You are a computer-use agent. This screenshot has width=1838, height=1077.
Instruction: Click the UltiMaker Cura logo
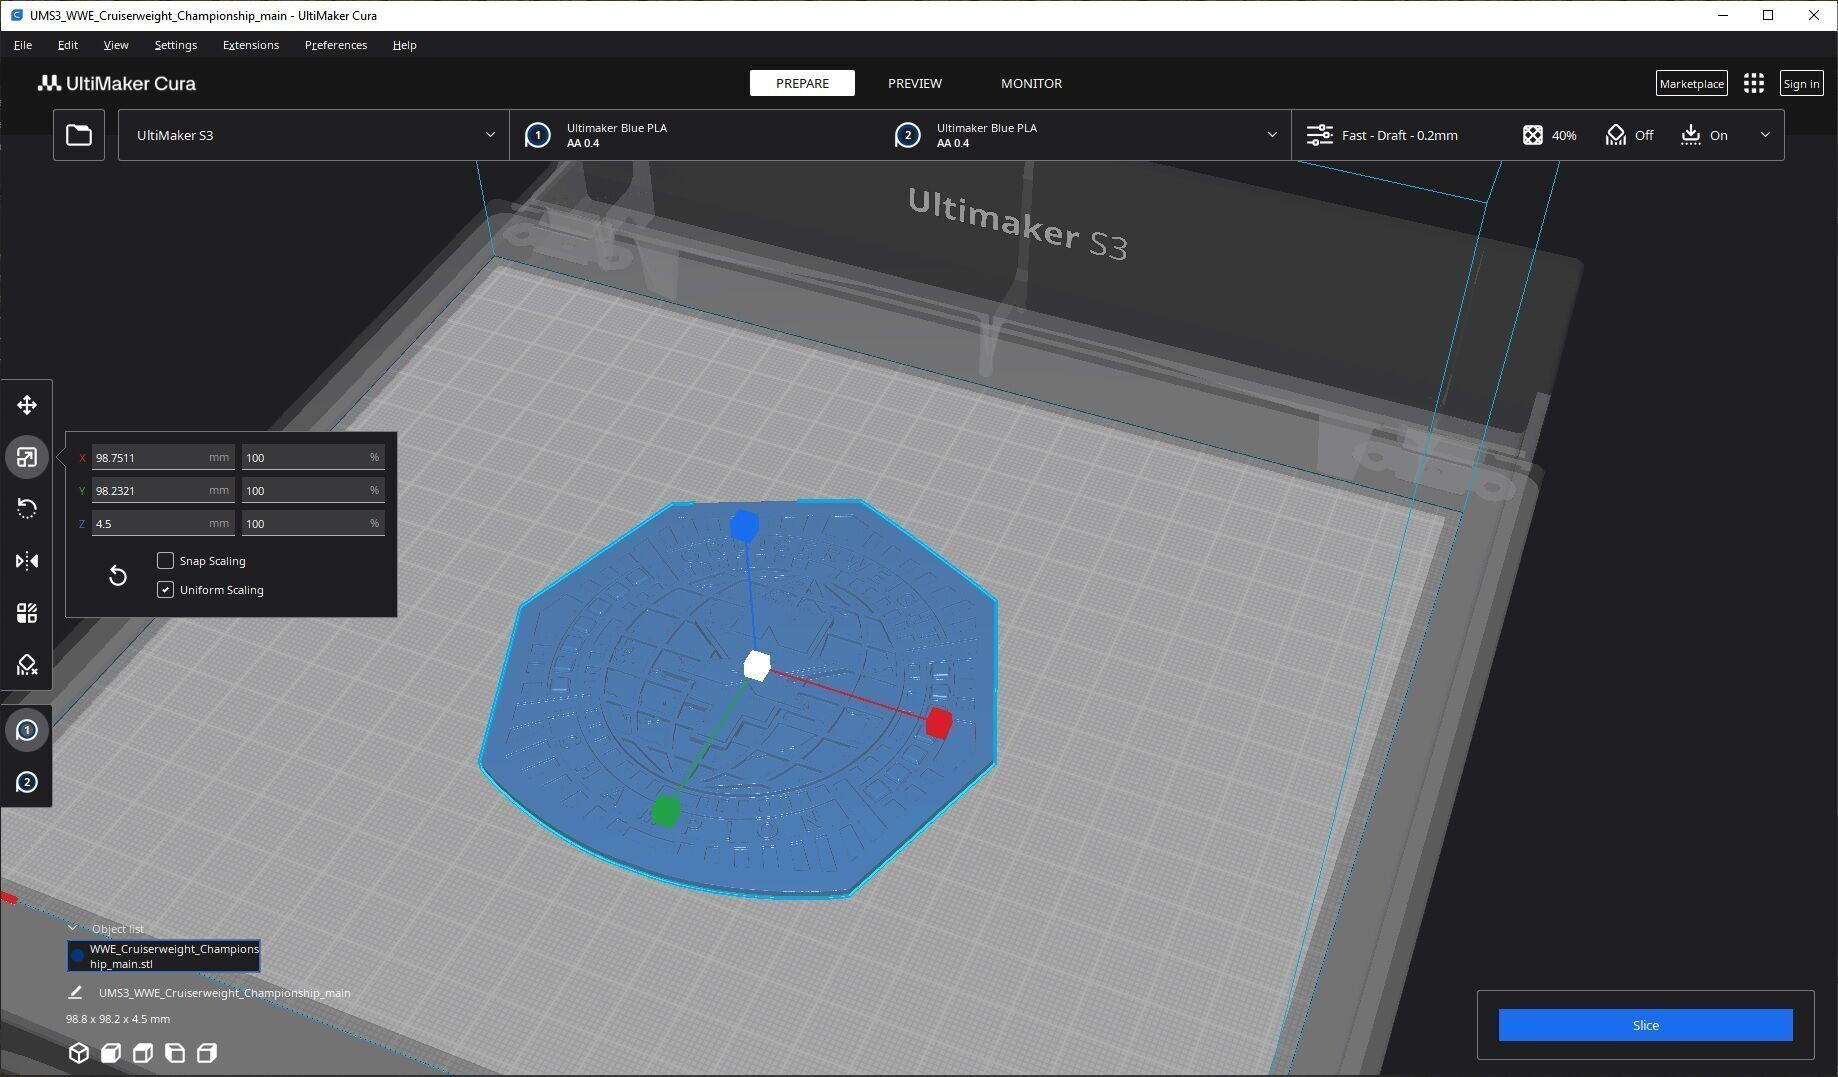pos(117,84)
